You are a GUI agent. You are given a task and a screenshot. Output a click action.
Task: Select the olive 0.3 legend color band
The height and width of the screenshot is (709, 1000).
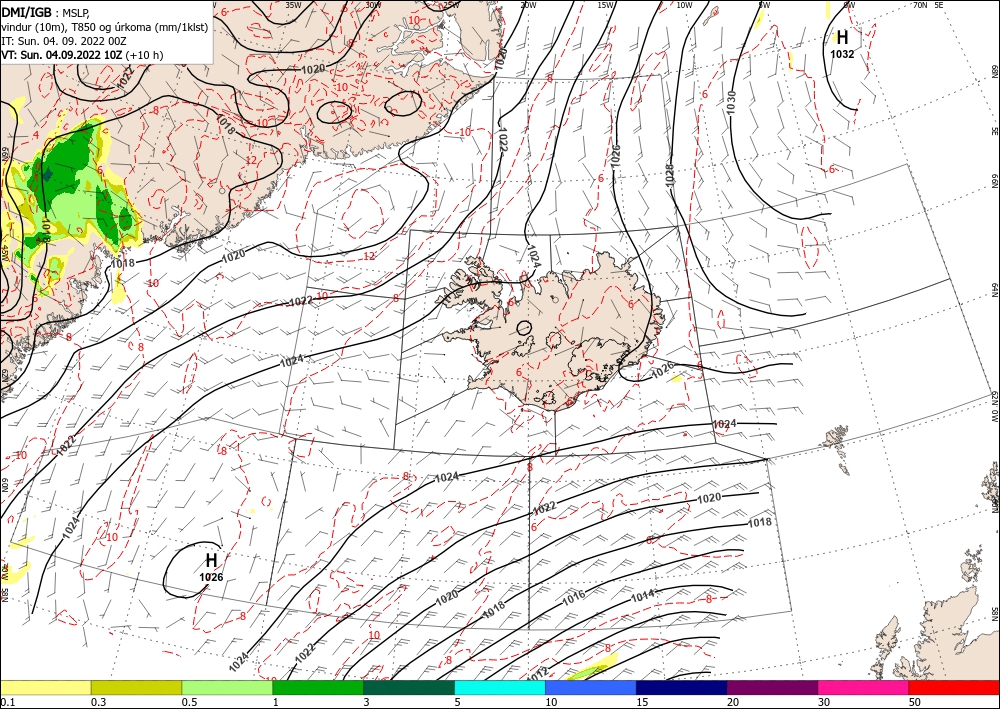coord(136,687)
